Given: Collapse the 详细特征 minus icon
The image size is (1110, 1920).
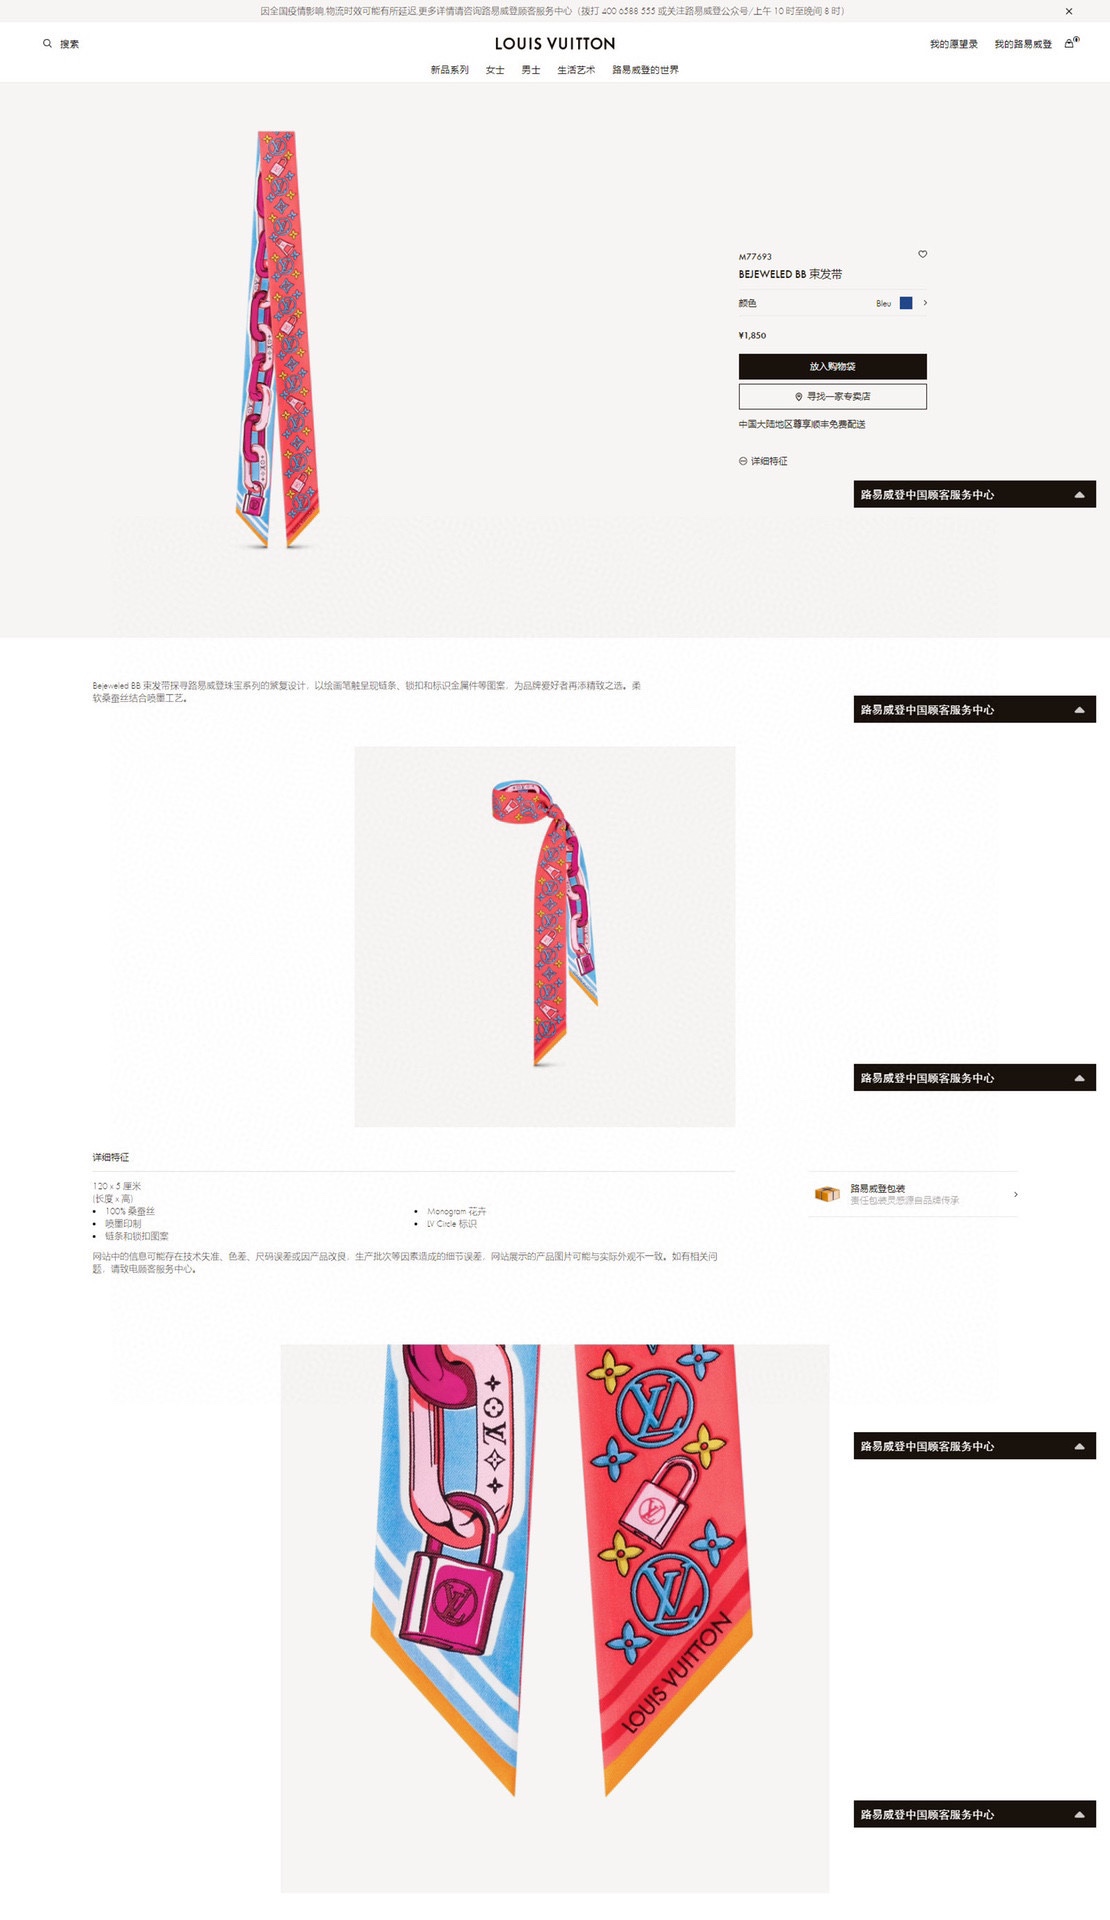Looking at the screenshot, I should point(743,461).
